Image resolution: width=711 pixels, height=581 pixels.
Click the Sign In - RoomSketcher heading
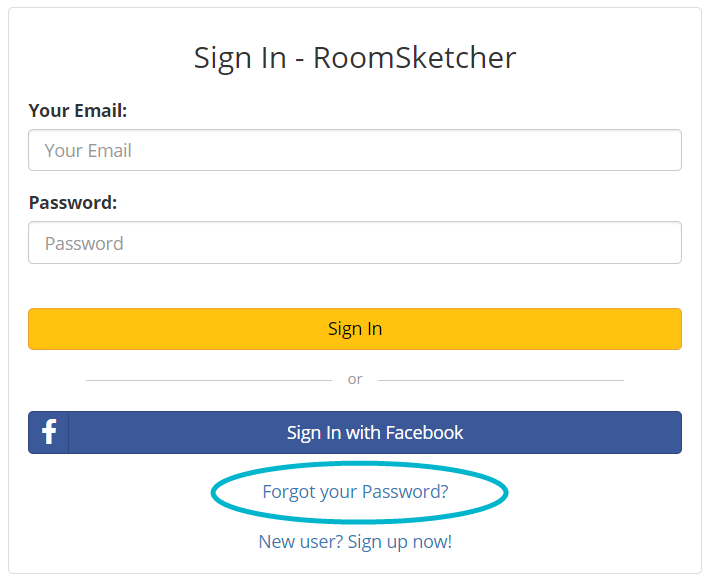(x=355, y=58)
